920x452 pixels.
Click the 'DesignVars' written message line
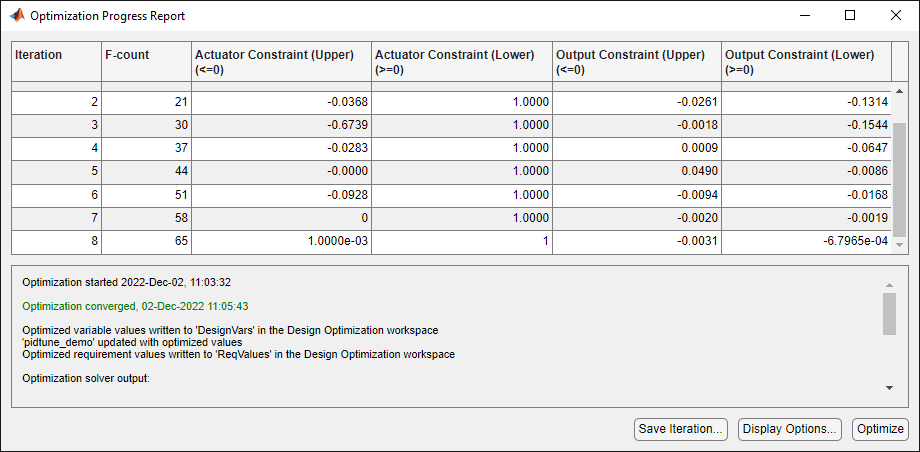pyautogui.click(x=230, y=330)
